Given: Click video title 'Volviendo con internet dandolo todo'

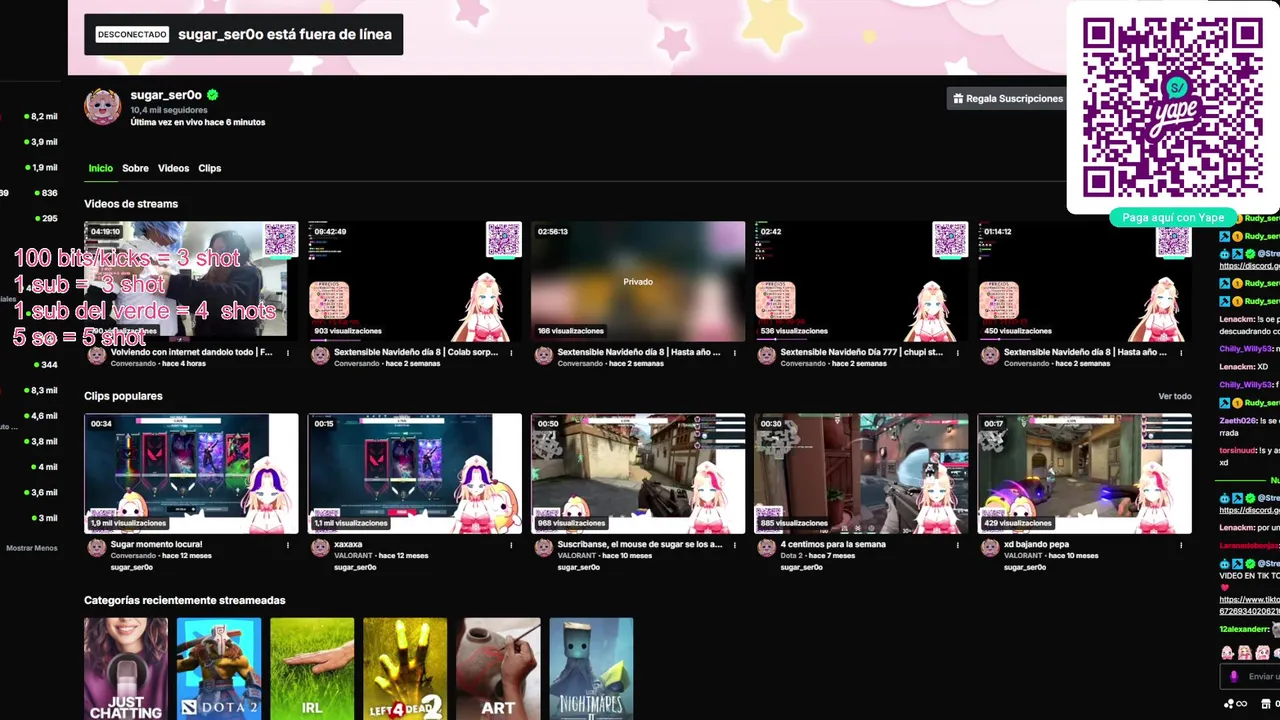Looking at the screenshot, I should click(x=192, y=352).
